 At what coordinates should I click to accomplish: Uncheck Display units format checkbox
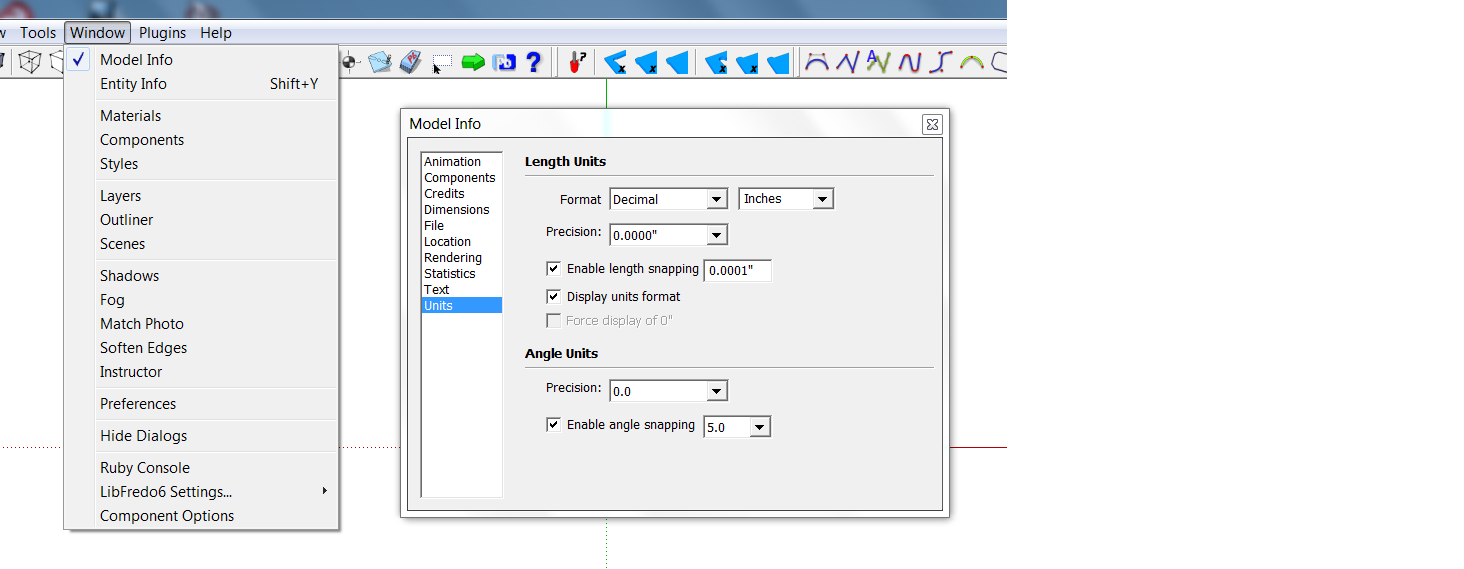click(x=553, y=297)
